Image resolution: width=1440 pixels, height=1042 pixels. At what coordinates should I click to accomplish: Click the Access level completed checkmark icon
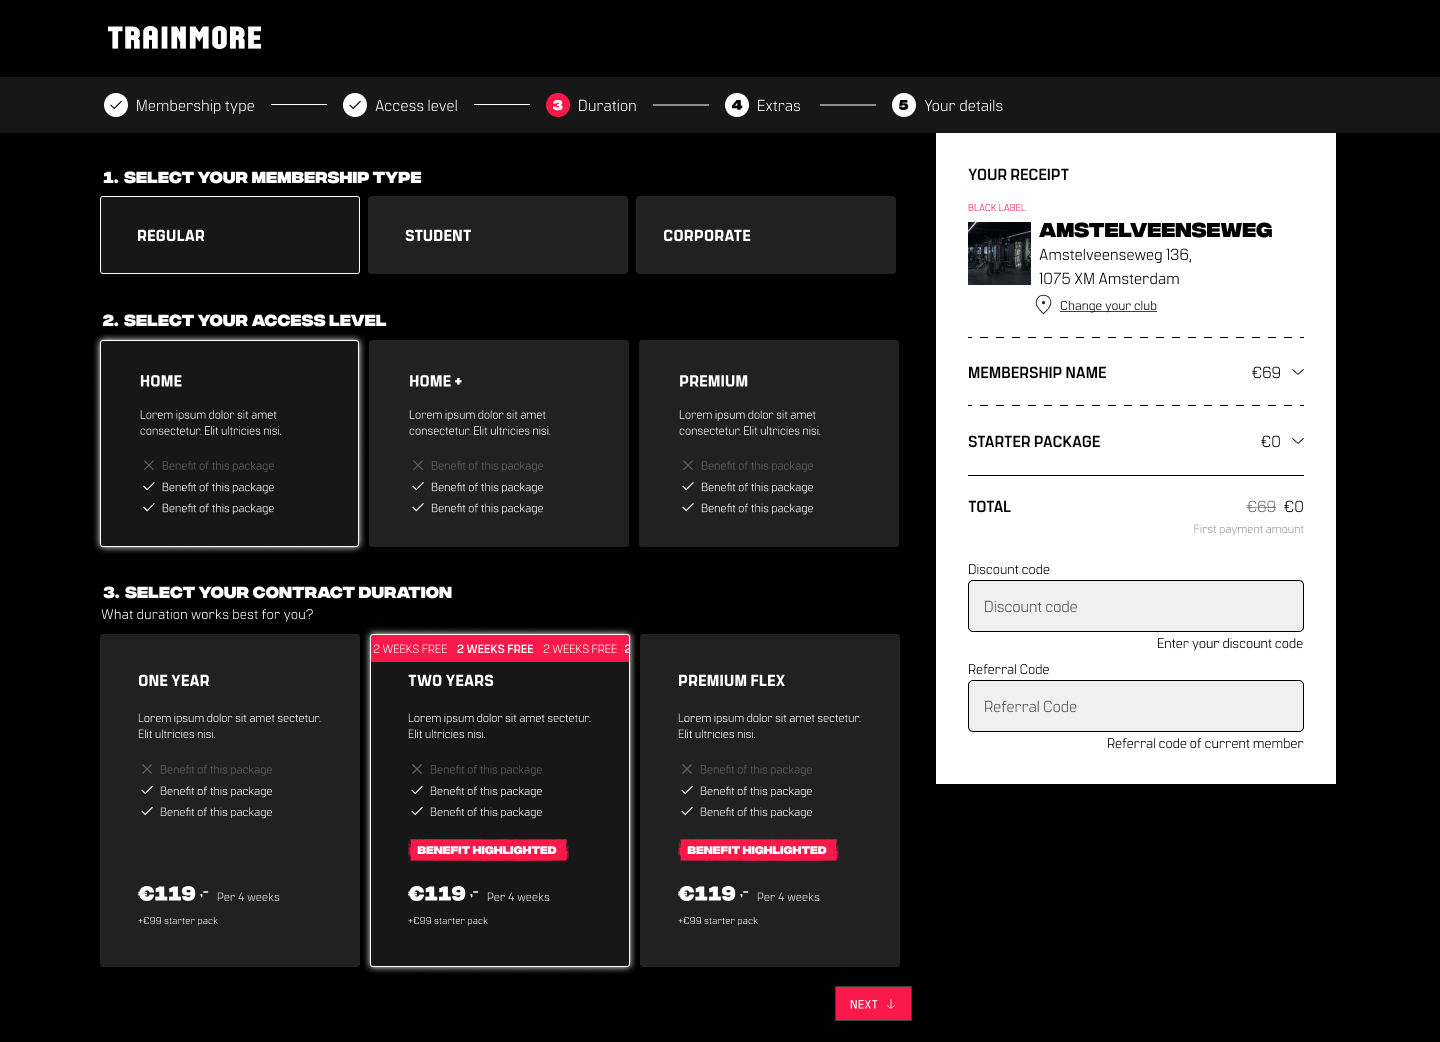[x=355, y=105]
